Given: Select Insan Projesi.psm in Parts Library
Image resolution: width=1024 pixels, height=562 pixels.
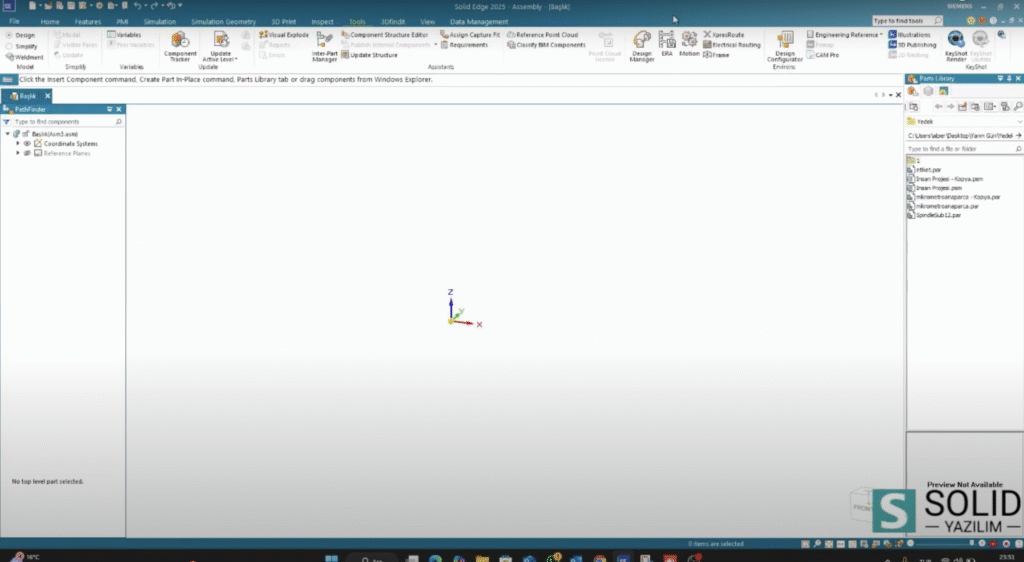Looking at the screenshot, I should [935, 188].
